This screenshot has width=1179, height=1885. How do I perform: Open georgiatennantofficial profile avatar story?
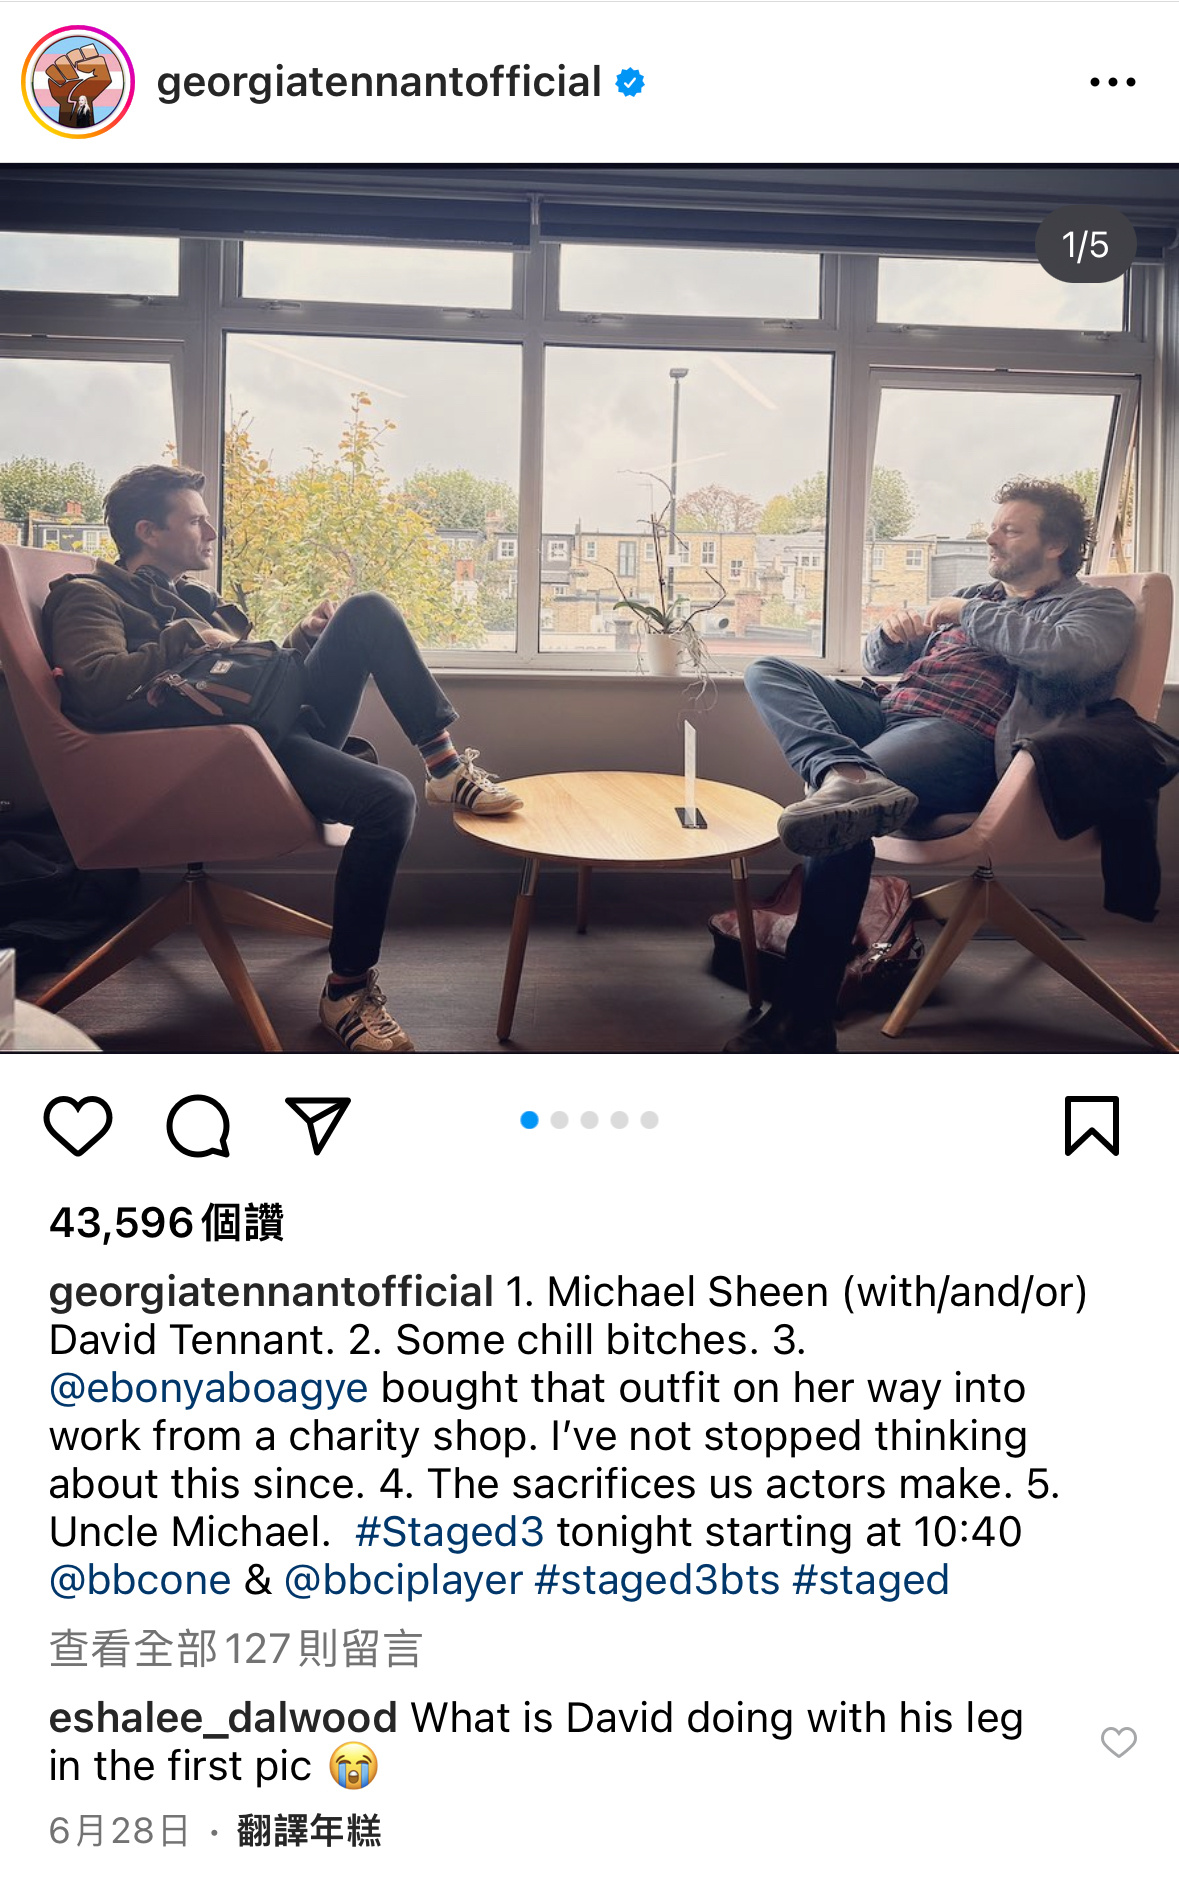click(78, 82)
